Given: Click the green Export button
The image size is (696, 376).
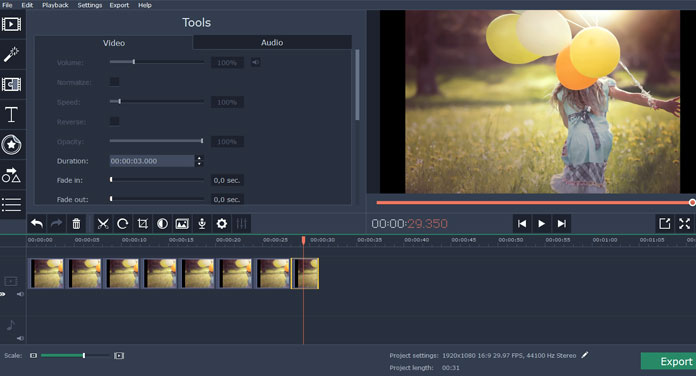Looking at the screenshot, I should 668,361.
